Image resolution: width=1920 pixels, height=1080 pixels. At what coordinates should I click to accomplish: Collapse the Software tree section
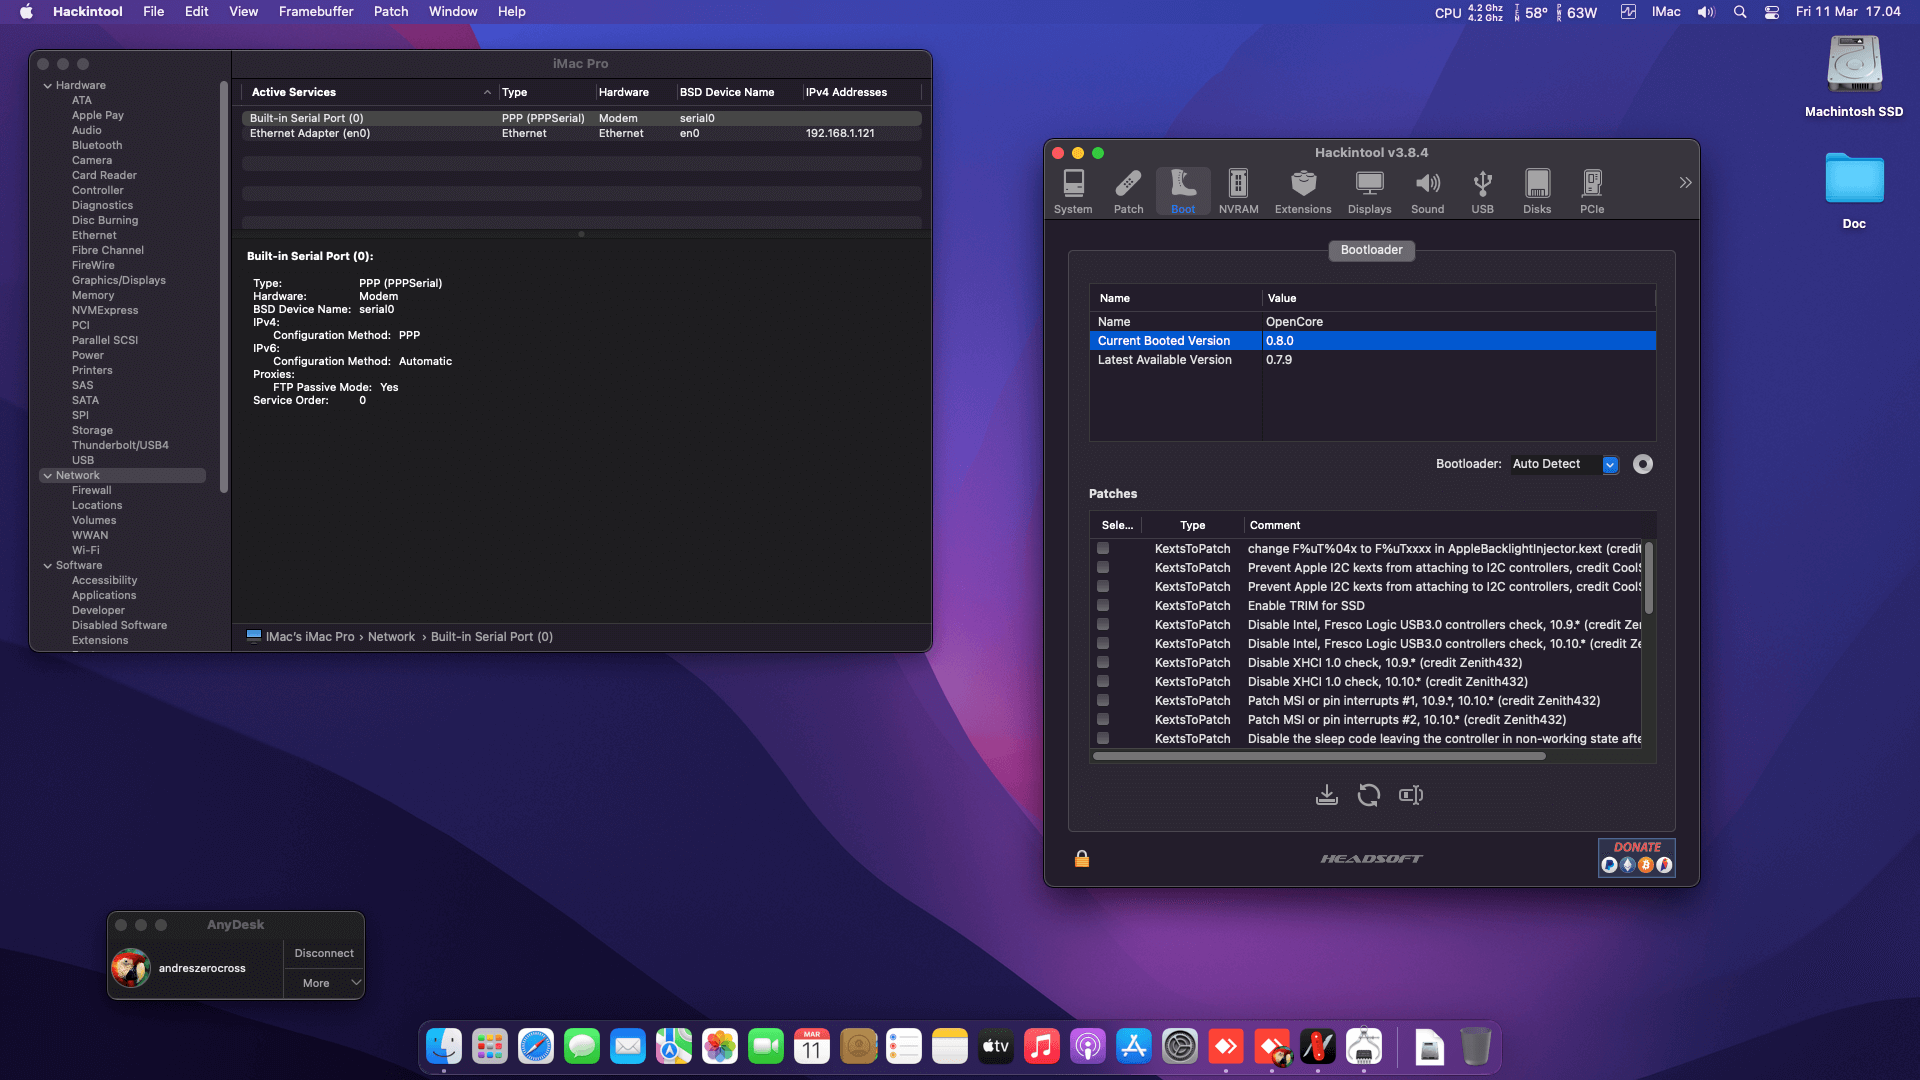point(47,565)
